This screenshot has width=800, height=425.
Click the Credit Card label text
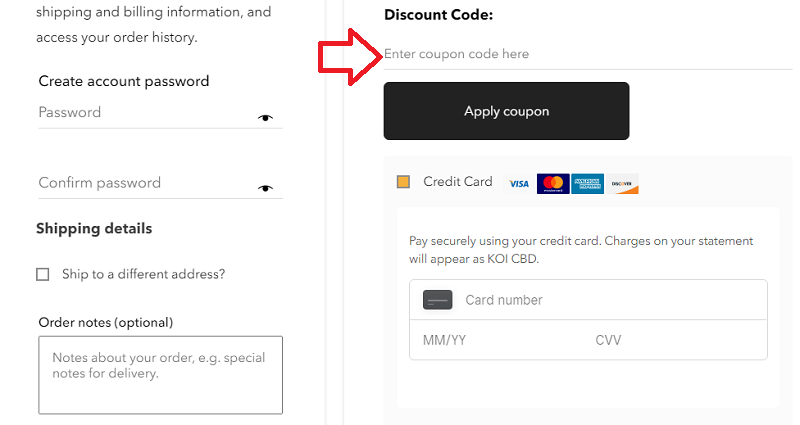(458, 182)
